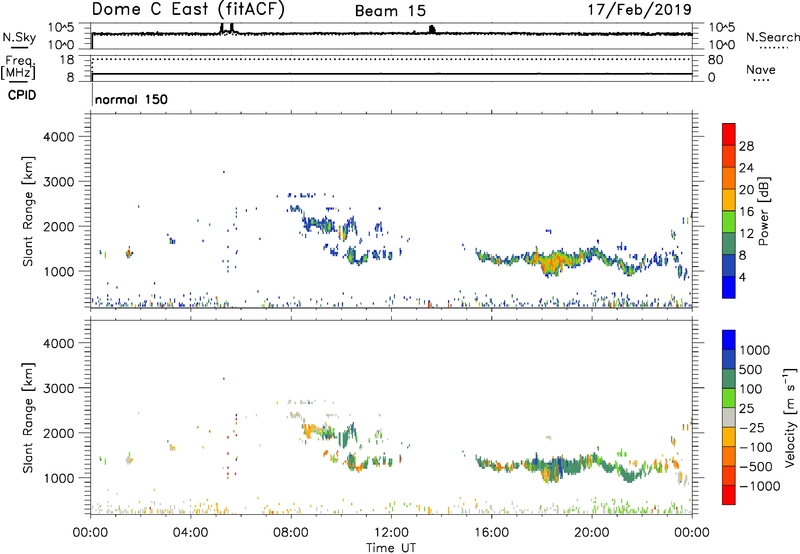
Task: Select the "Power [dB]" colorbar title
Action: [x=763, y=211]
